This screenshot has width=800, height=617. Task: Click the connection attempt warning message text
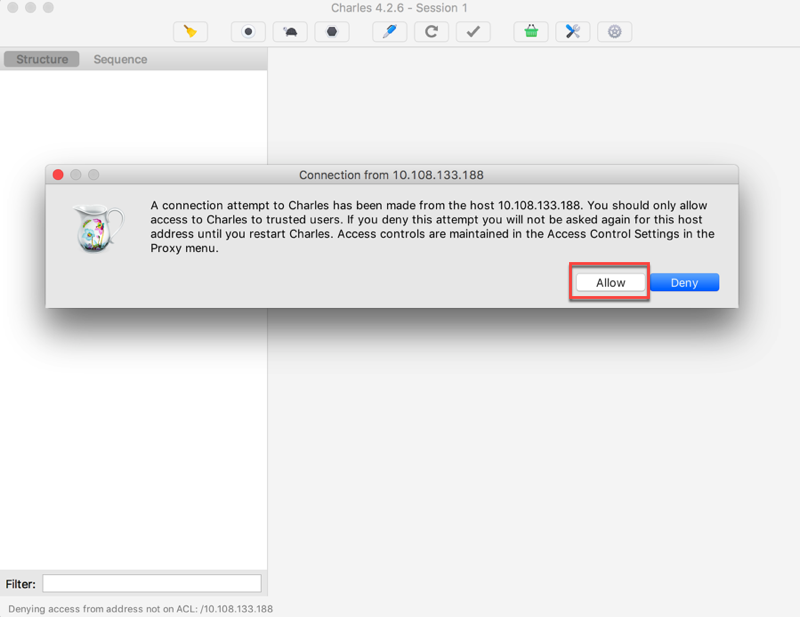click(432, 227)
